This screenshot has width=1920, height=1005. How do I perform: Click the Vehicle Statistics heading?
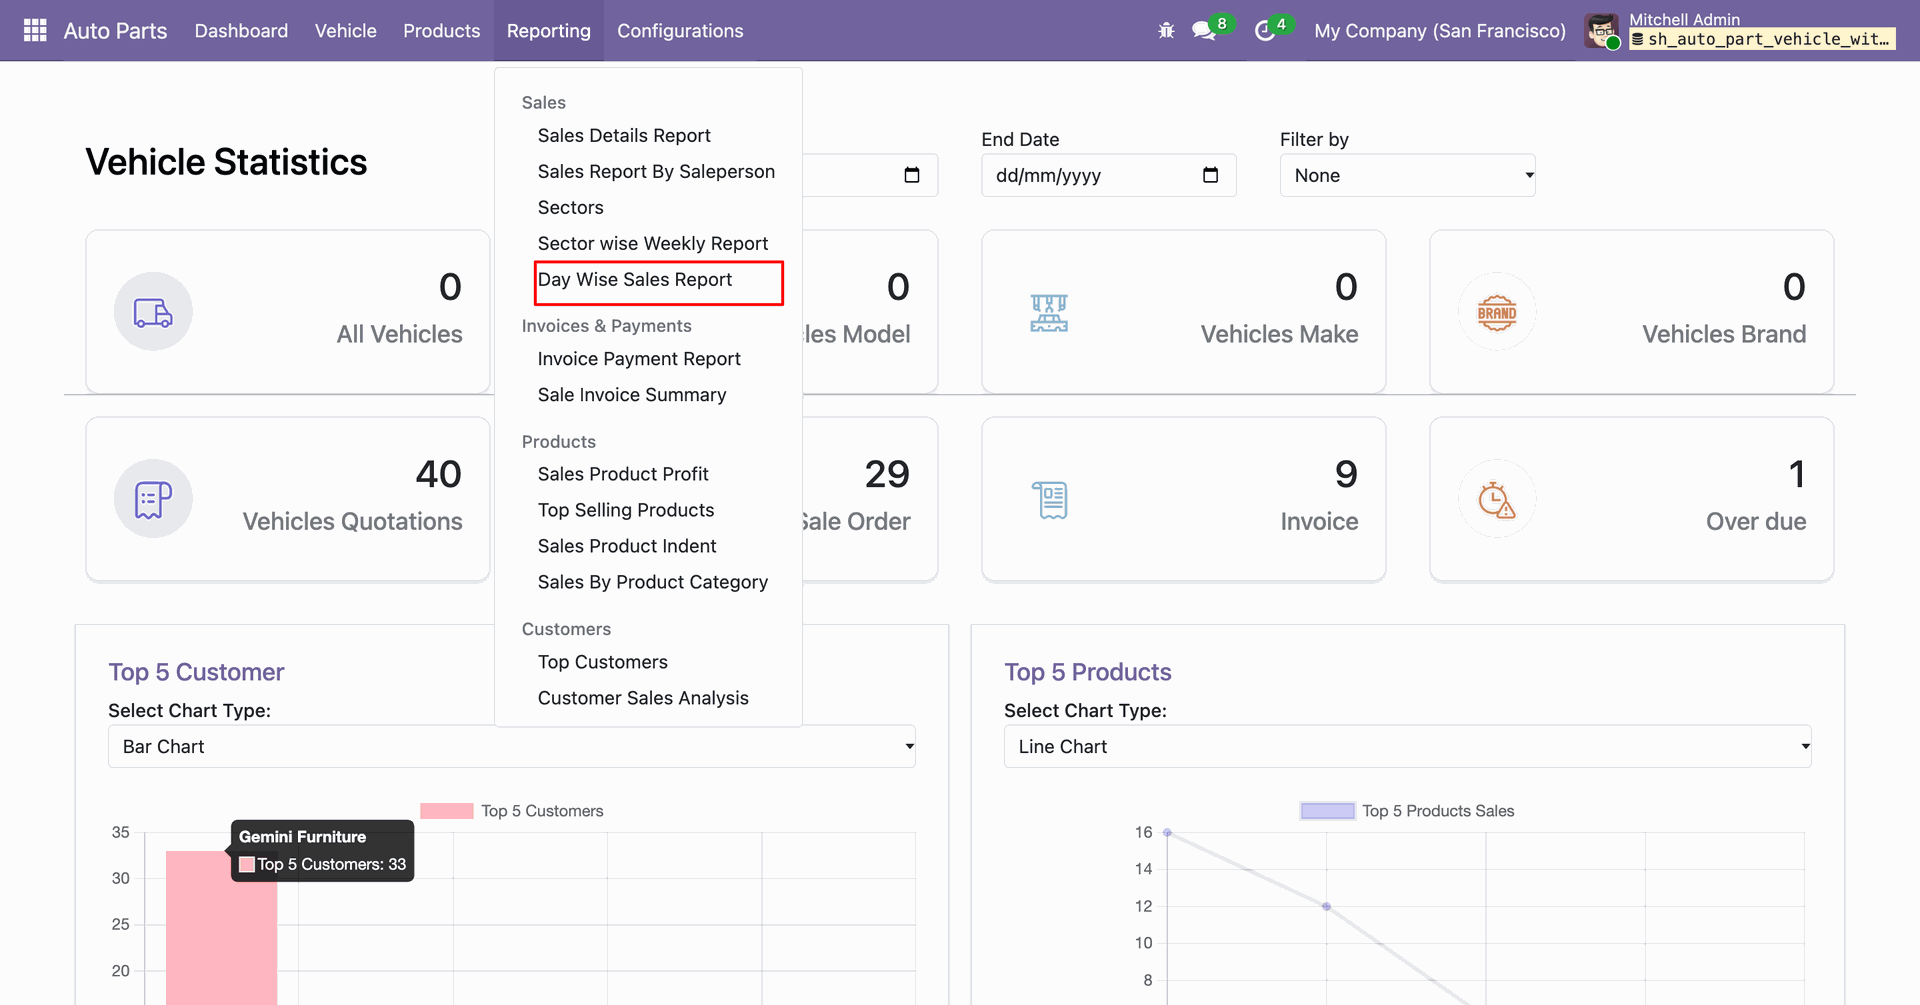pos(226,162)
